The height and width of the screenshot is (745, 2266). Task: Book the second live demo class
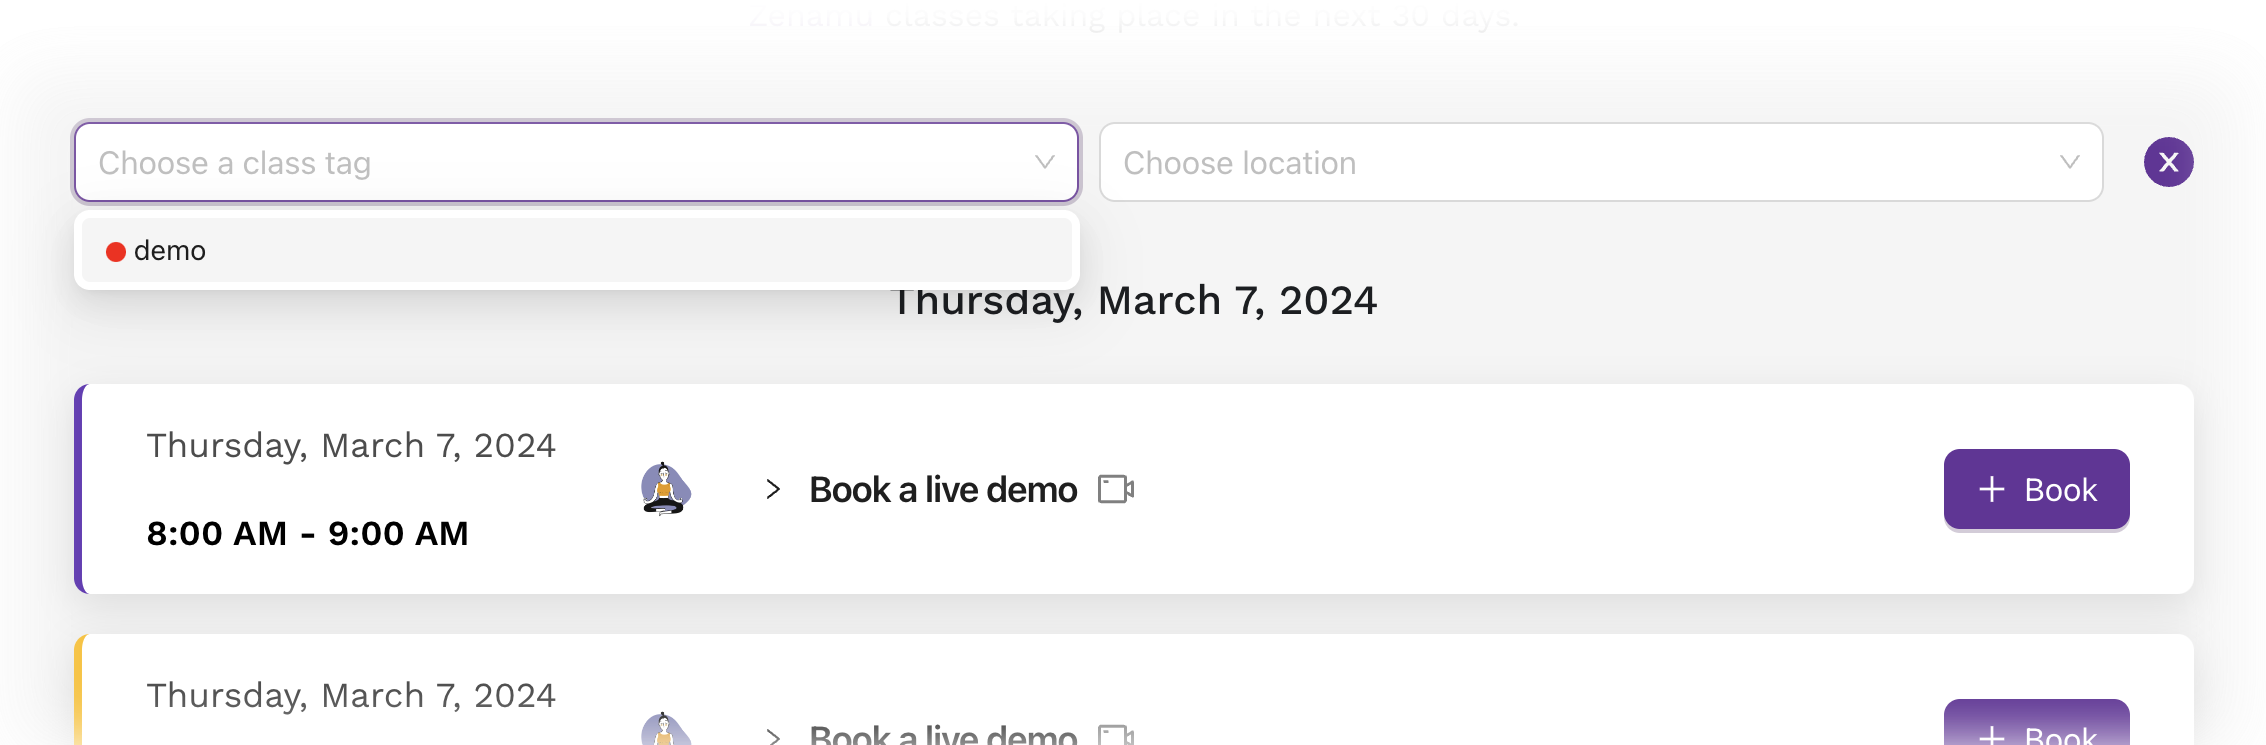point(2036,723)
